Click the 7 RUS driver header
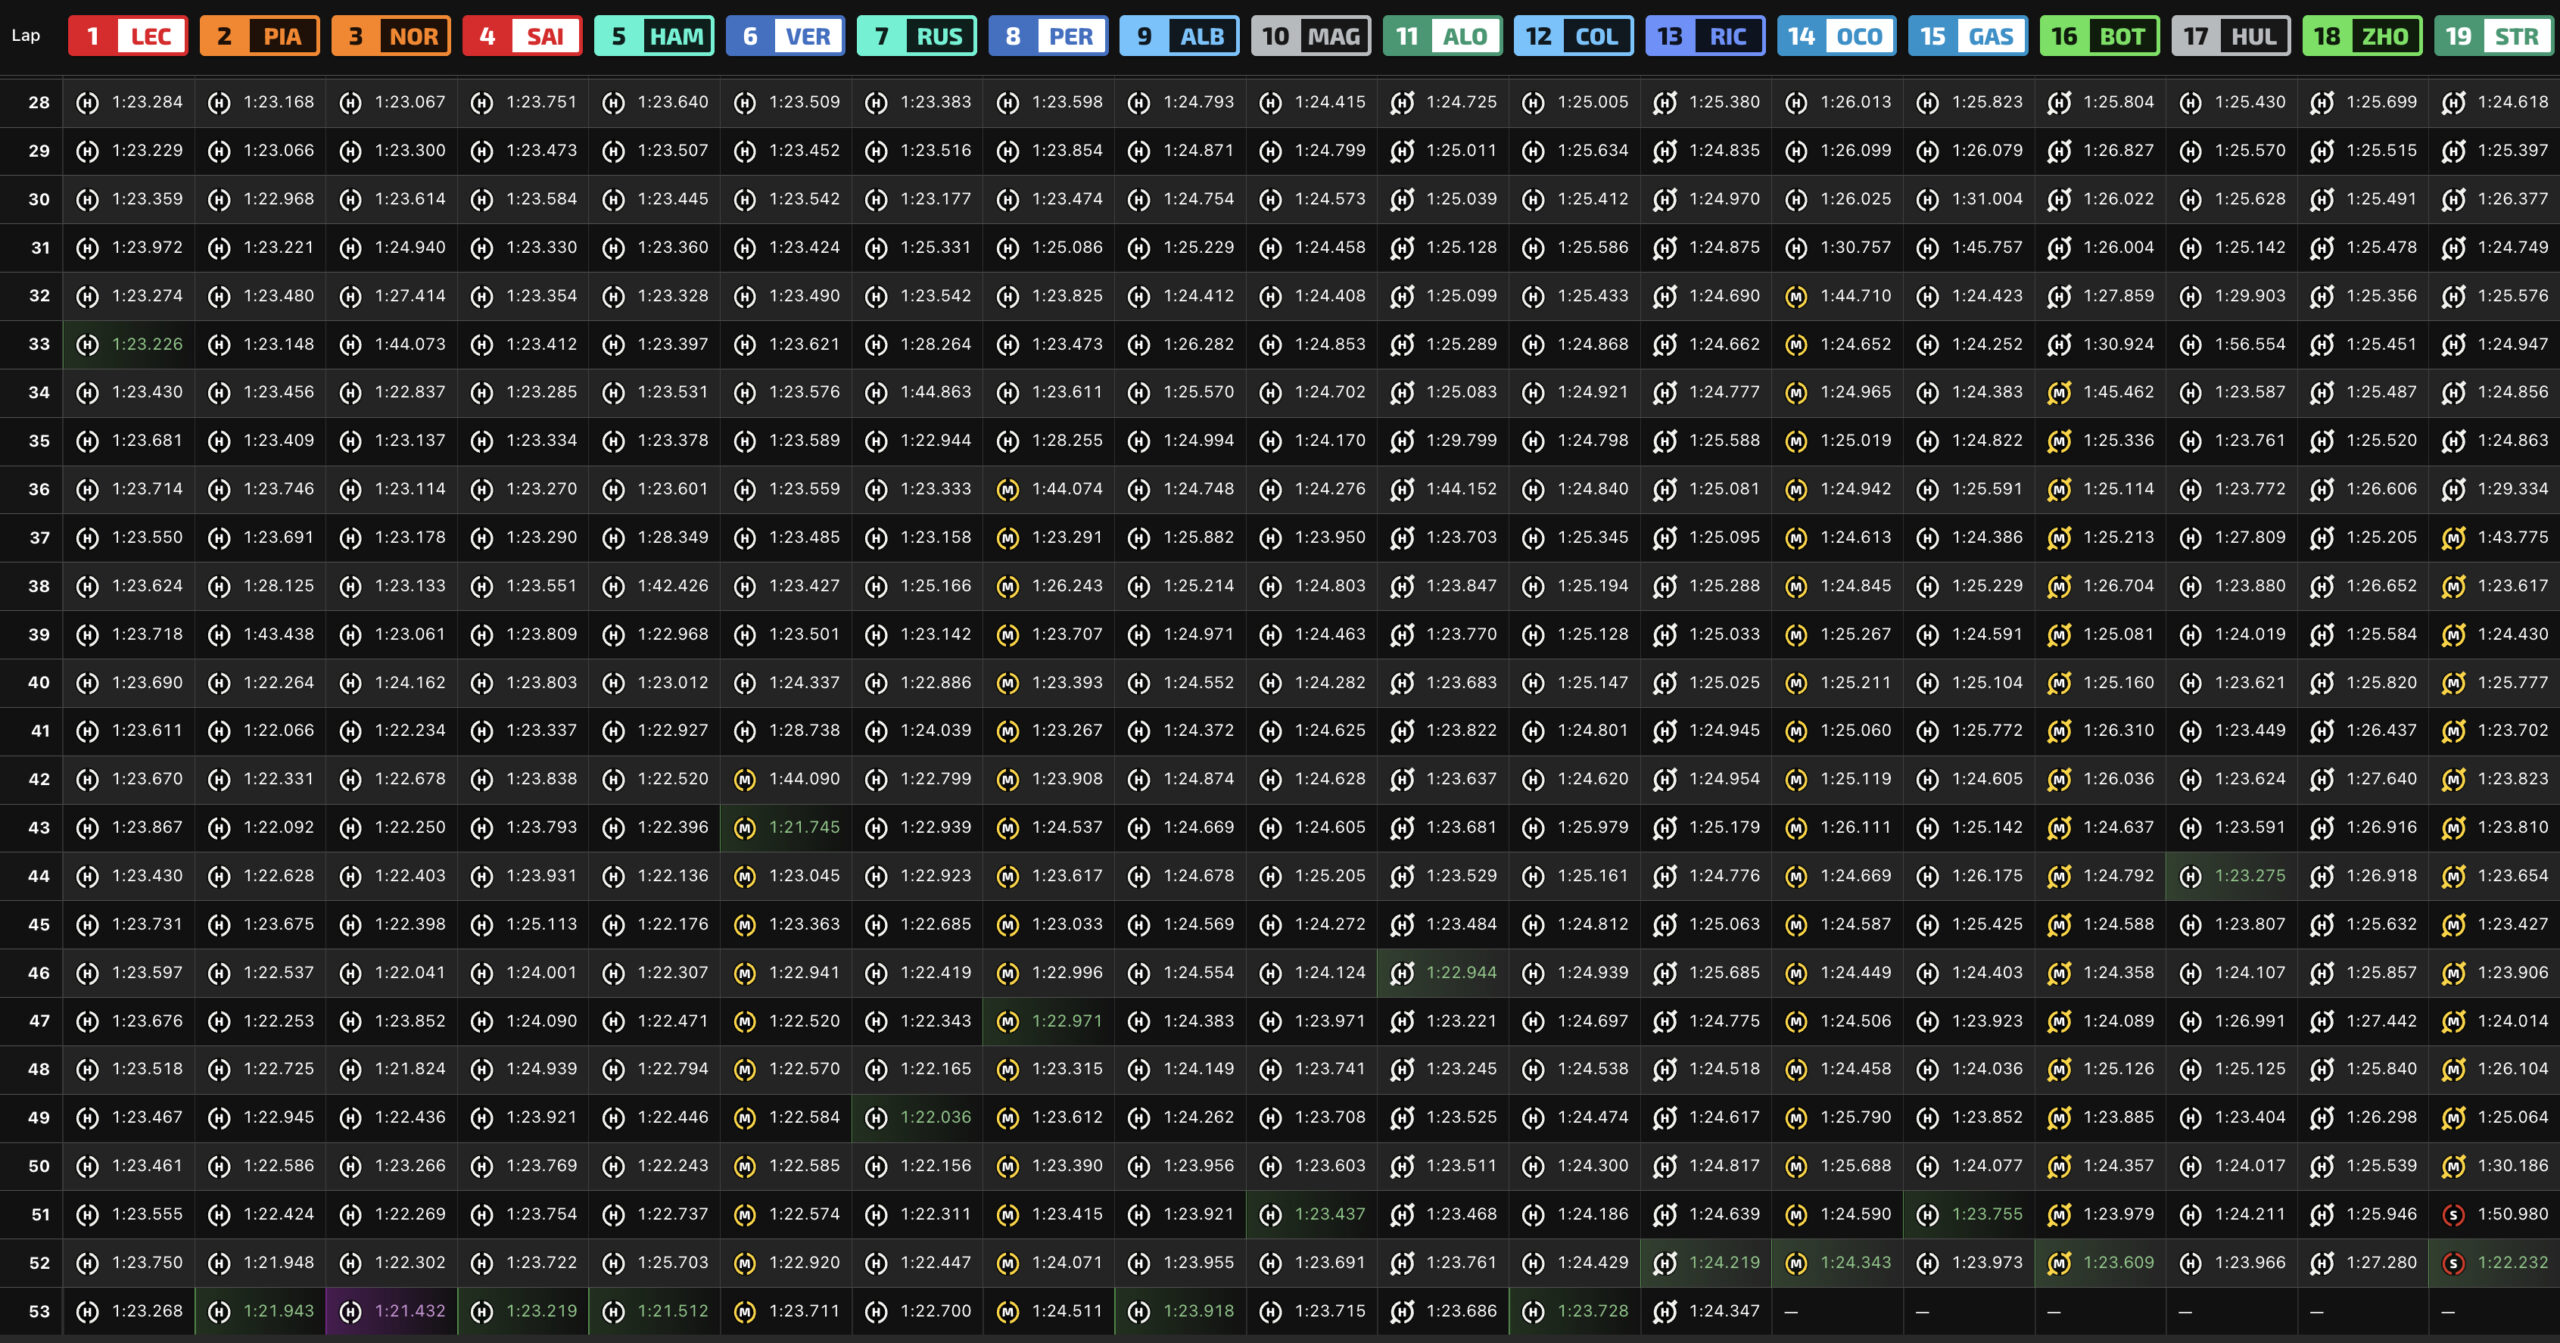The image size is (2560, 1343). (917, 37)
